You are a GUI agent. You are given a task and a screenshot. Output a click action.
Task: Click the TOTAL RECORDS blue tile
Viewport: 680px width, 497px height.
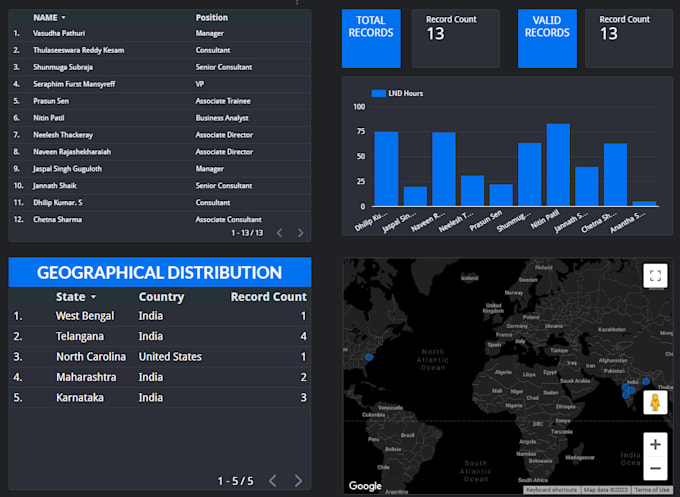[371, 39]
